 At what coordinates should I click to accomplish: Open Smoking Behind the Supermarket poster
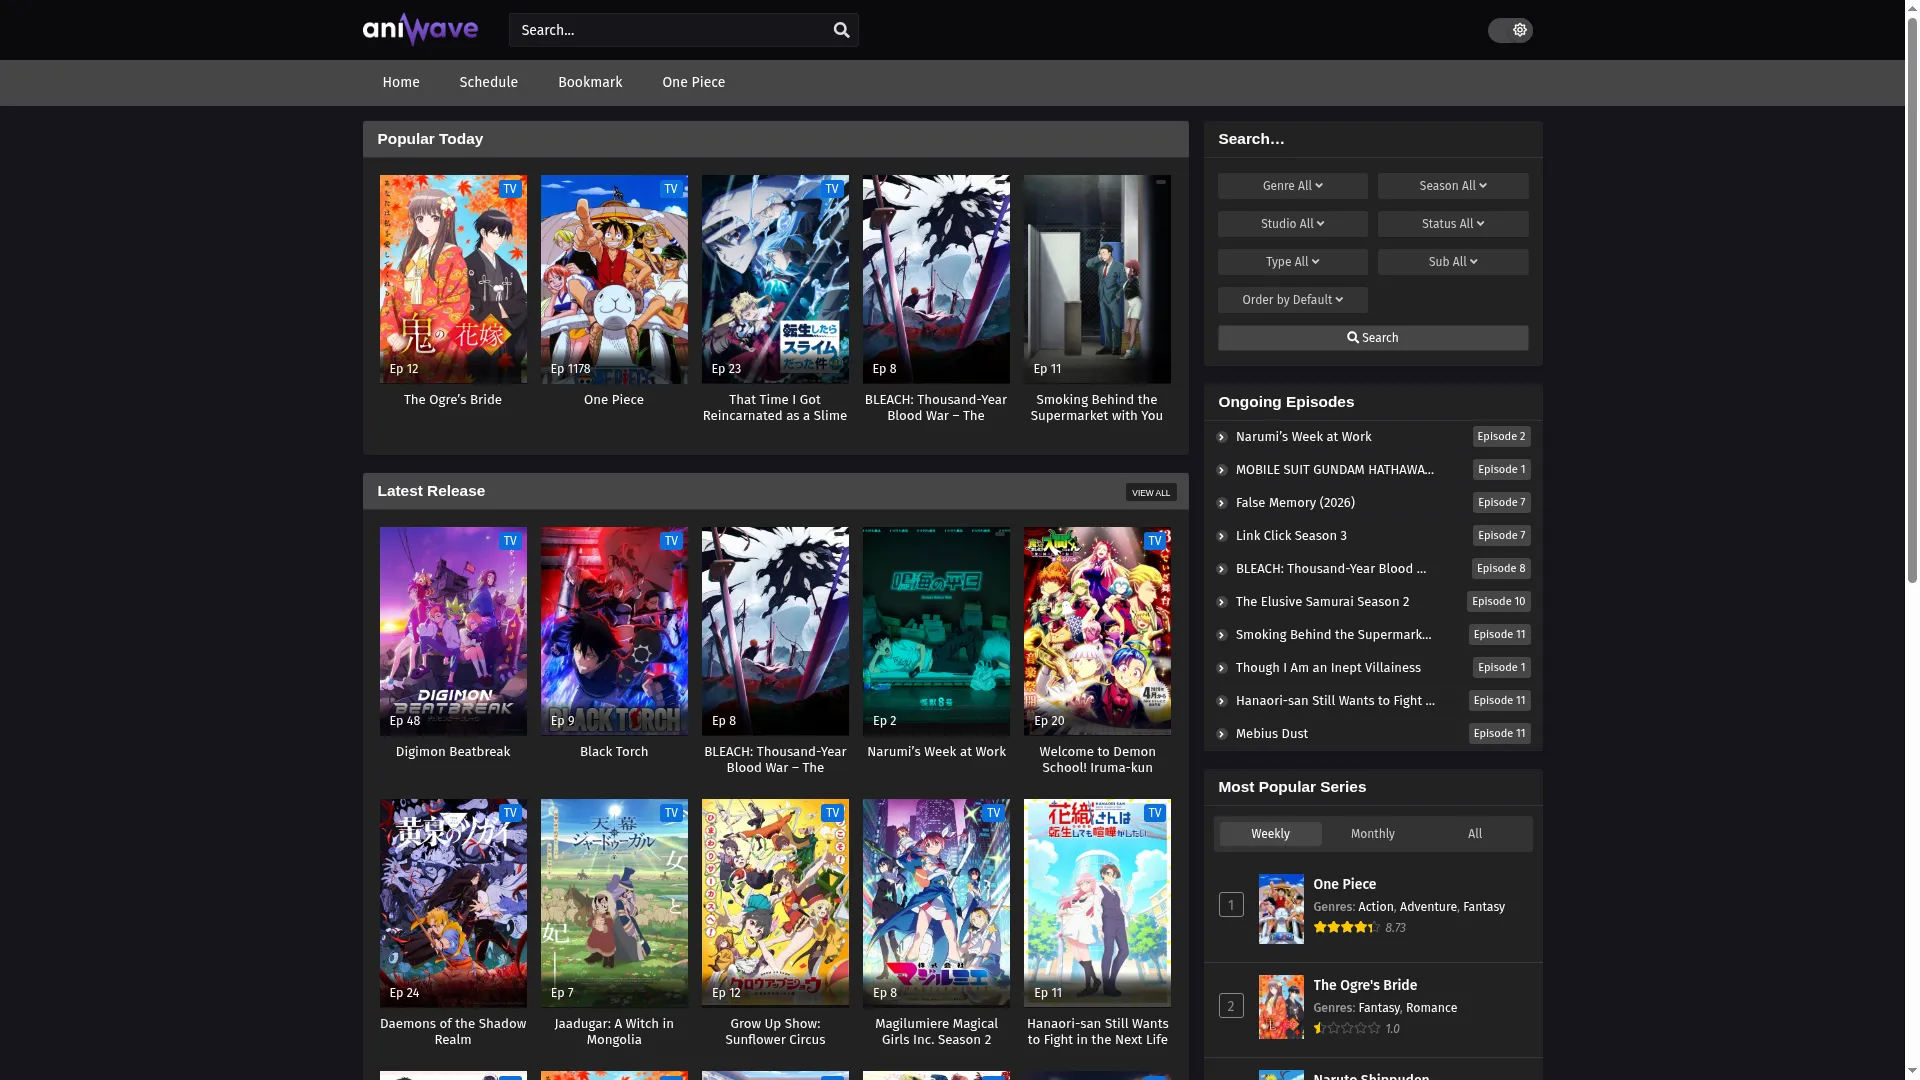[x=1097, y=279]
